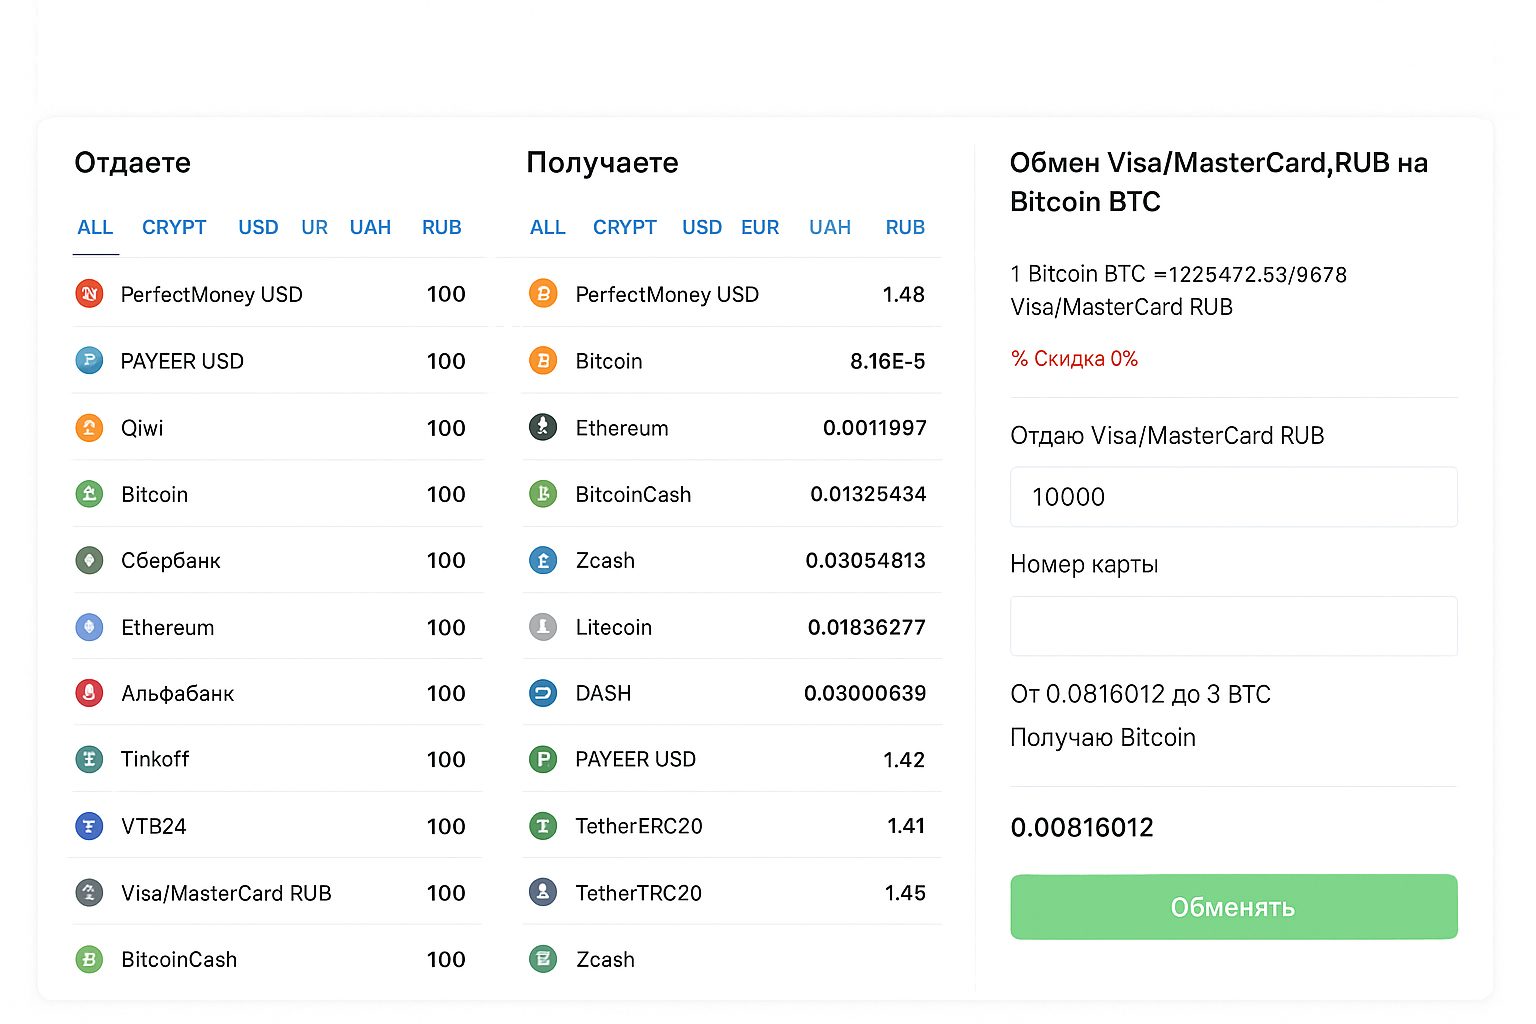Select the Сбербанк bank icon
Screen dimensions: 1536x1024
(89, 560)
